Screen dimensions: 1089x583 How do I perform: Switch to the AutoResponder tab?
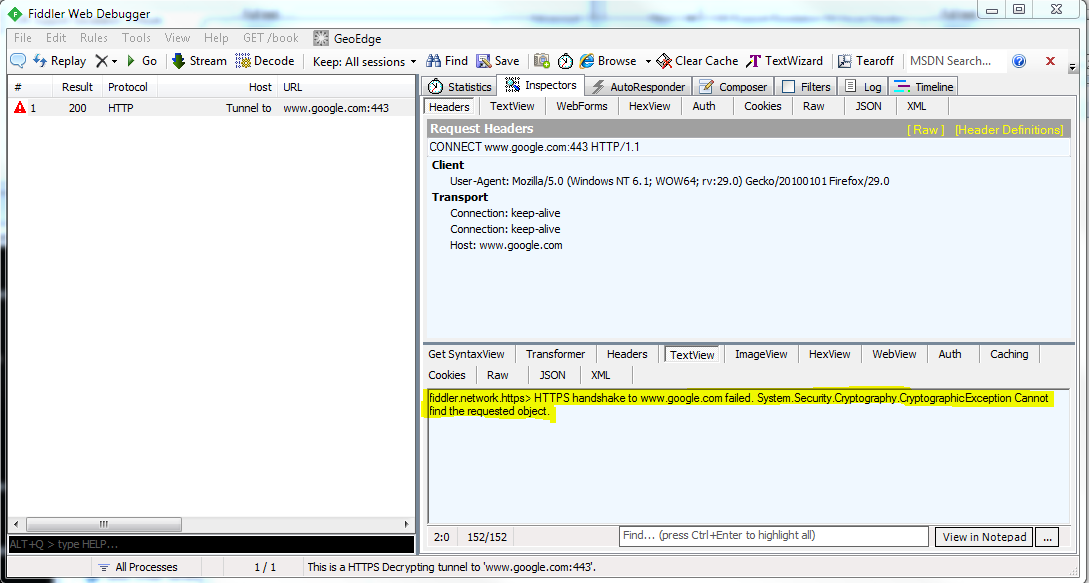point(638,87)
